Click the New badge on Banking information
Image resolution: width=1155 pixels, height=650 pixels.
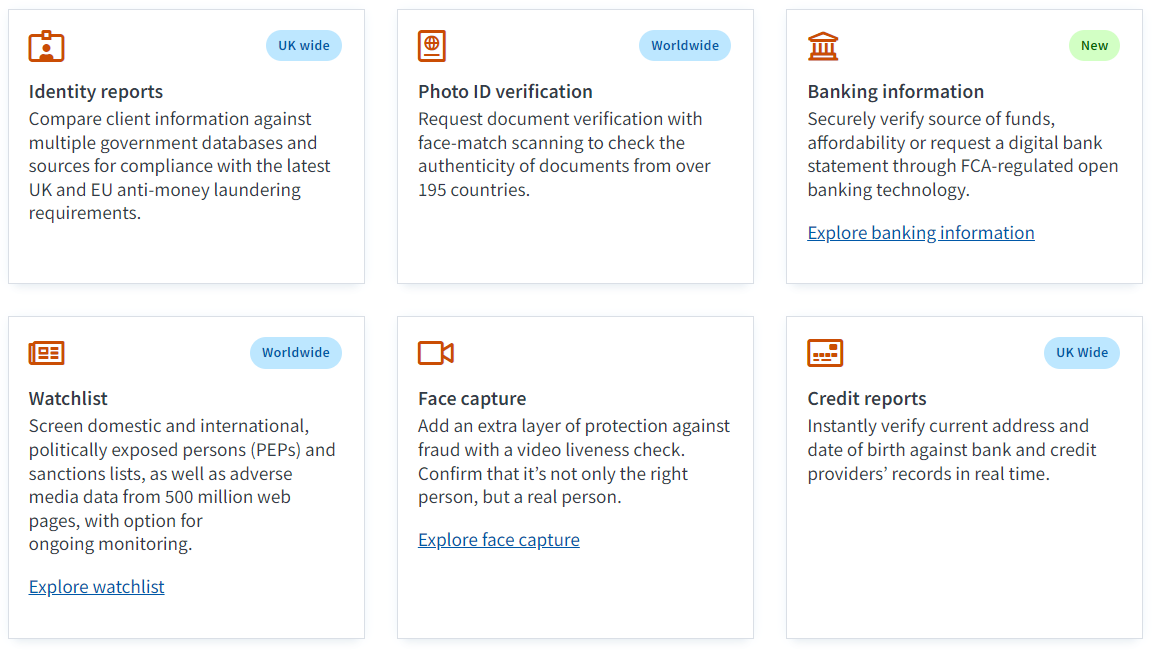pos(1094,45)
